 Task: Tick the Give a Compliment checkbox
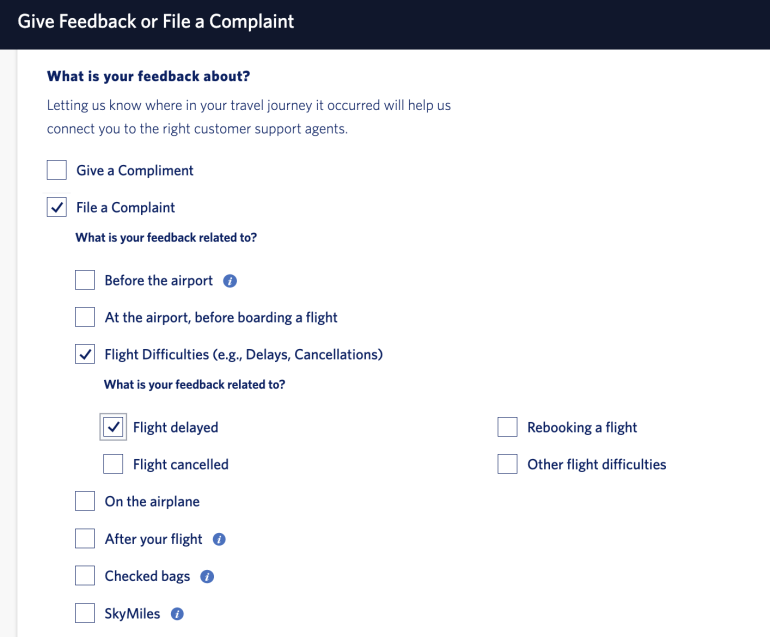[x=57, y=170]
